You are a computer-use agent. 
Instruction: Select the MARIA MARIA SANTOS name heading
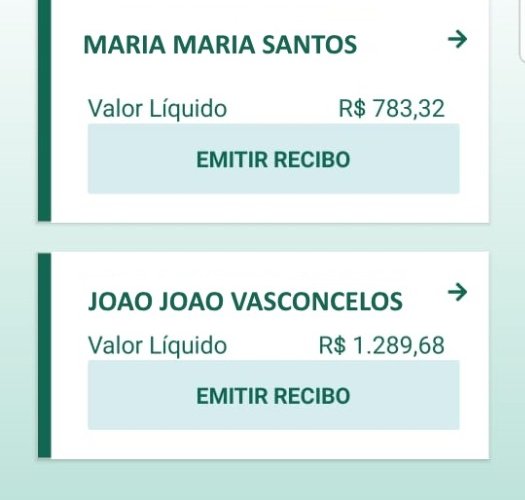tap(220, 45)
